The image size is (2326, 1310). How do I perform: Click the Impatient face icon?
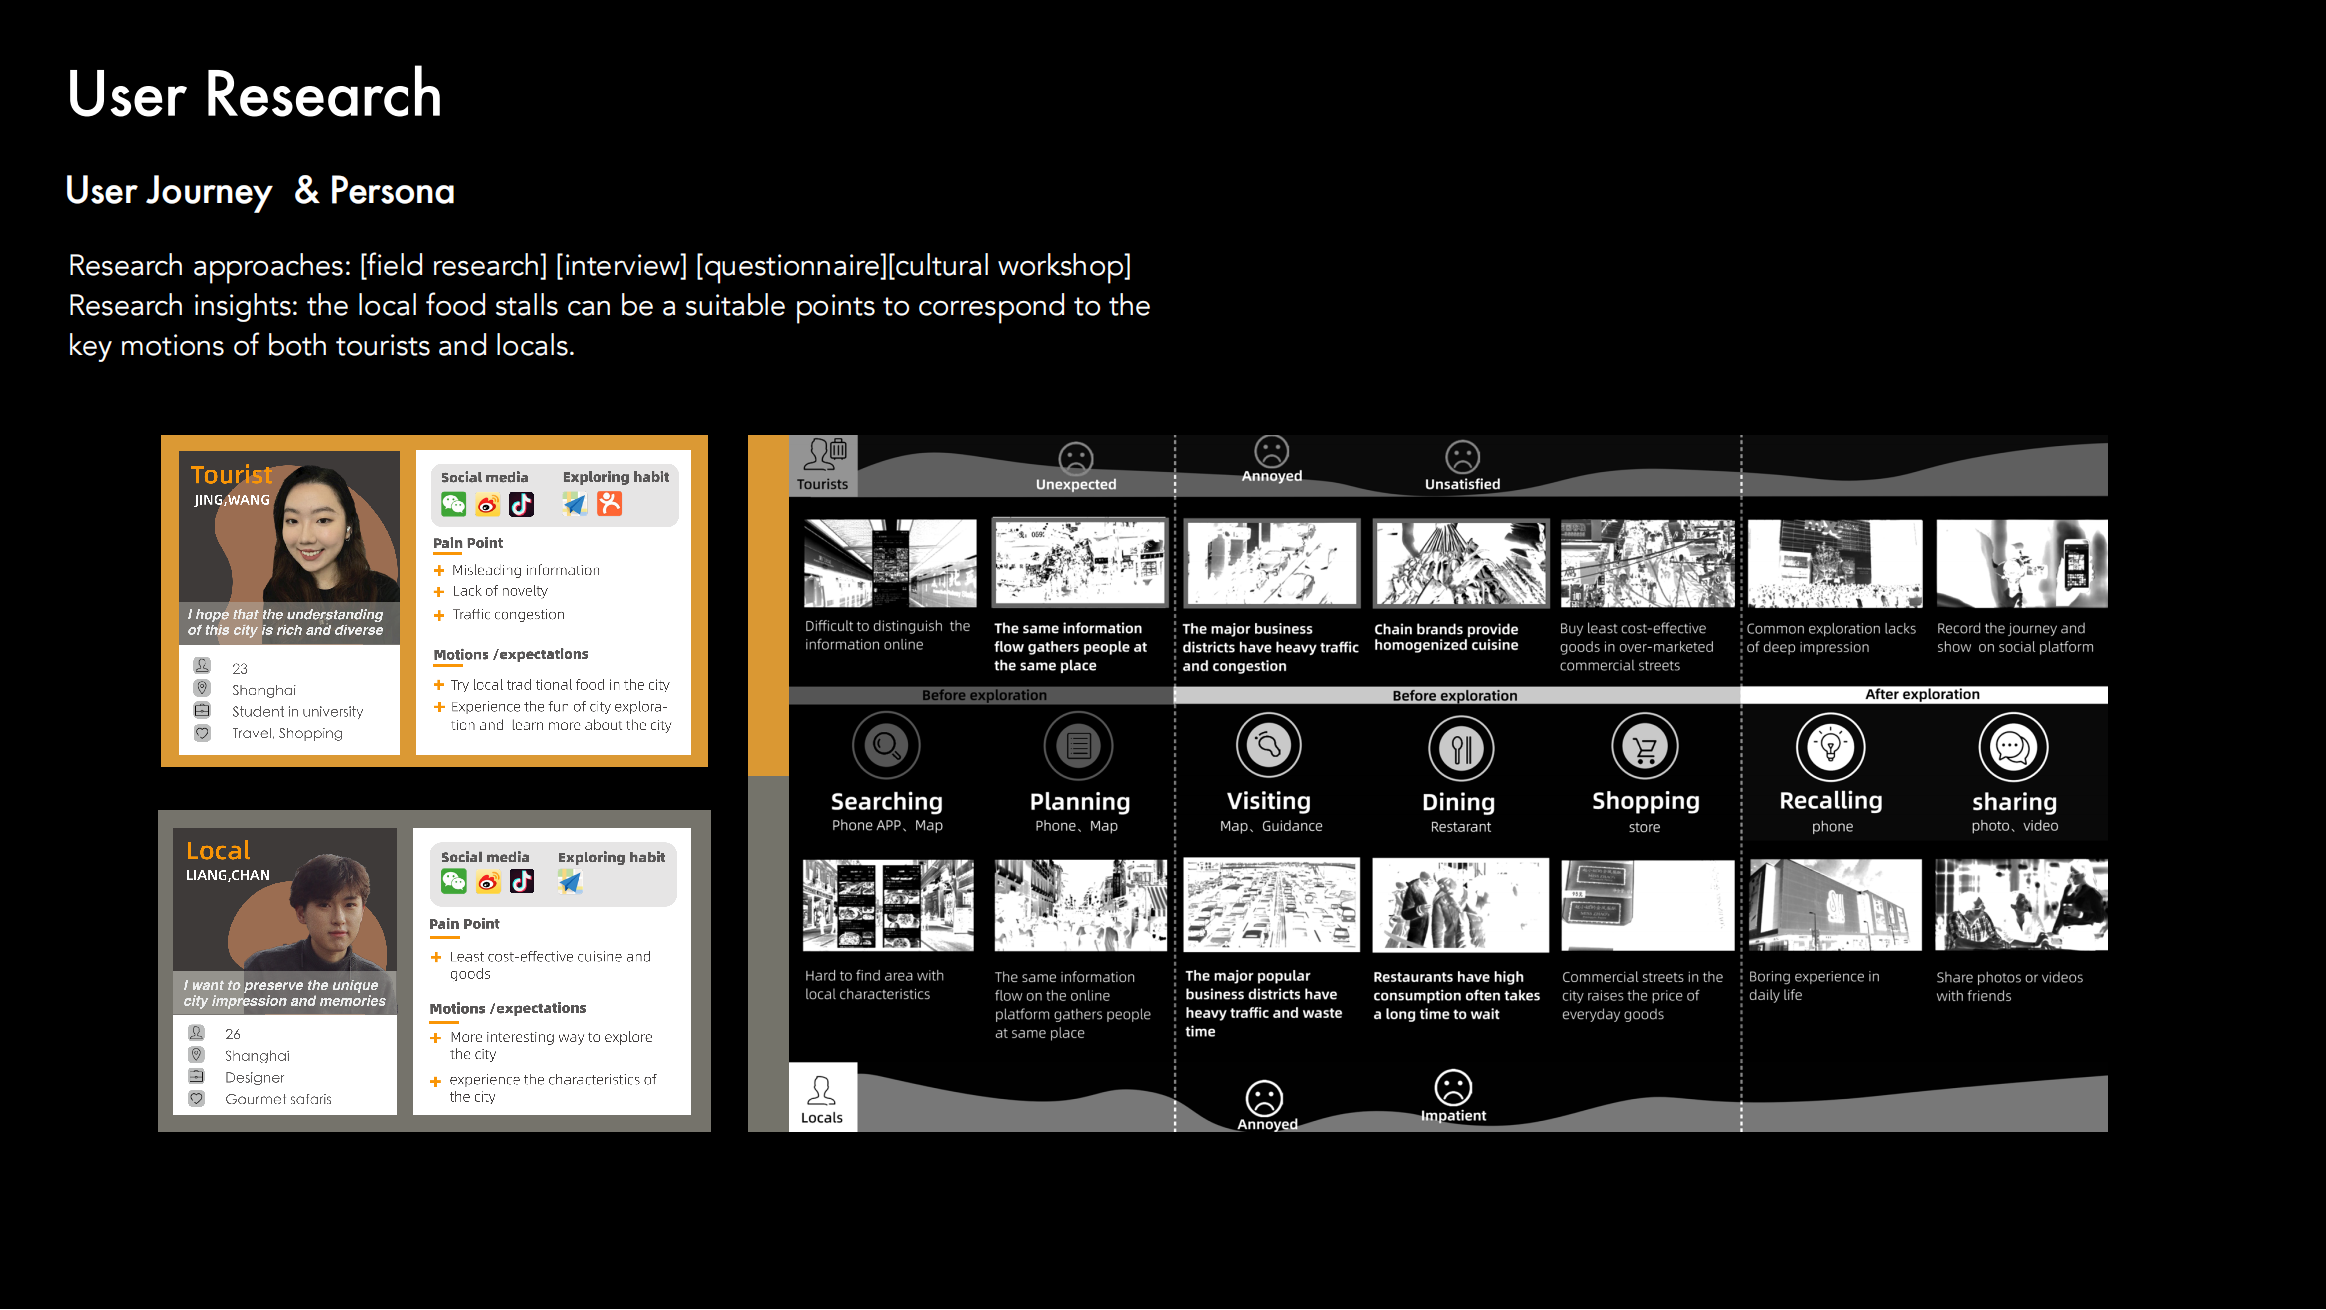tap(1453, 1087)
